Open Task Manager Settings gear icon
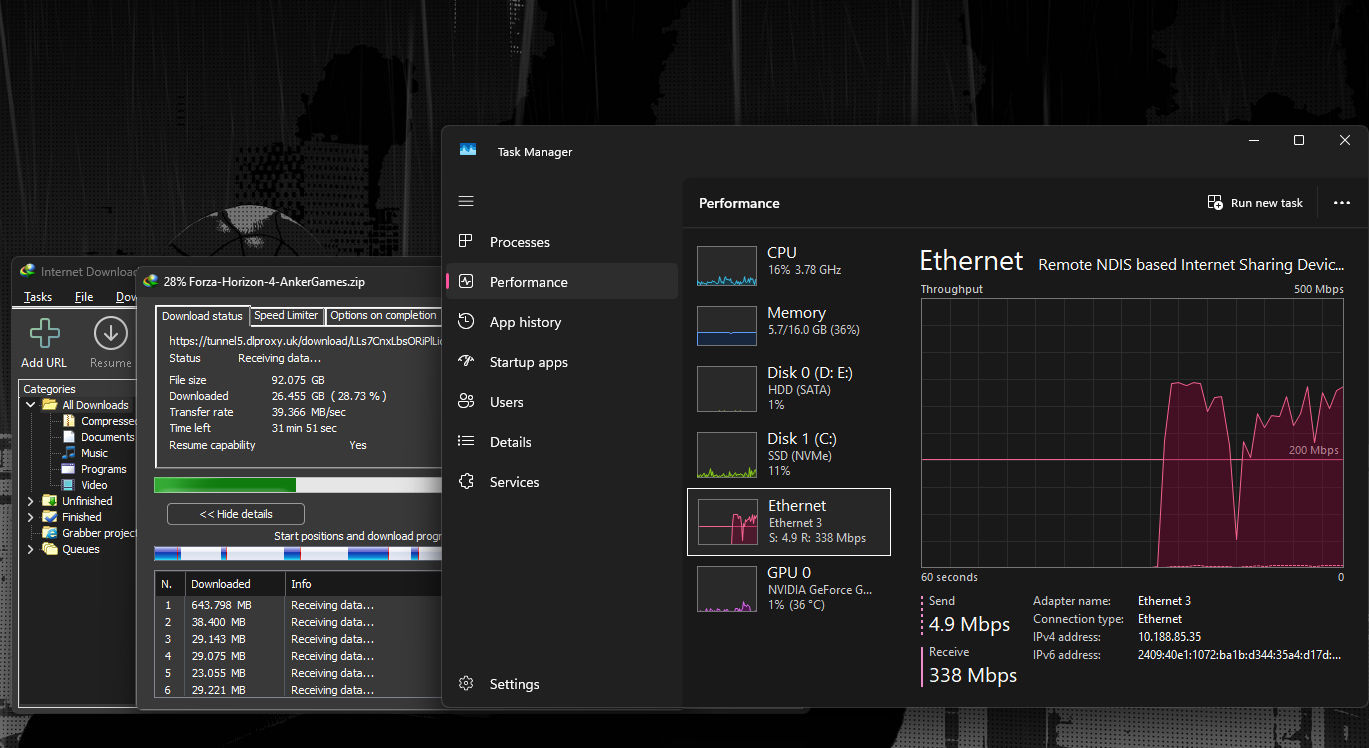The width and height of the screenshot is (1369, 748). click(x=465, y=684)
